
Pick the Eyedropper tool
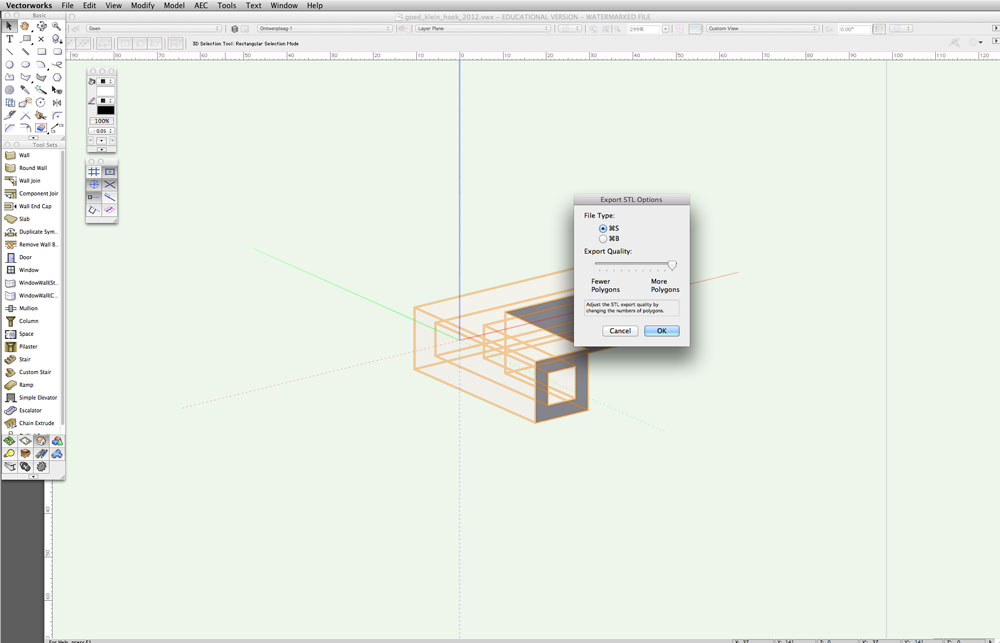pos(25,90)
